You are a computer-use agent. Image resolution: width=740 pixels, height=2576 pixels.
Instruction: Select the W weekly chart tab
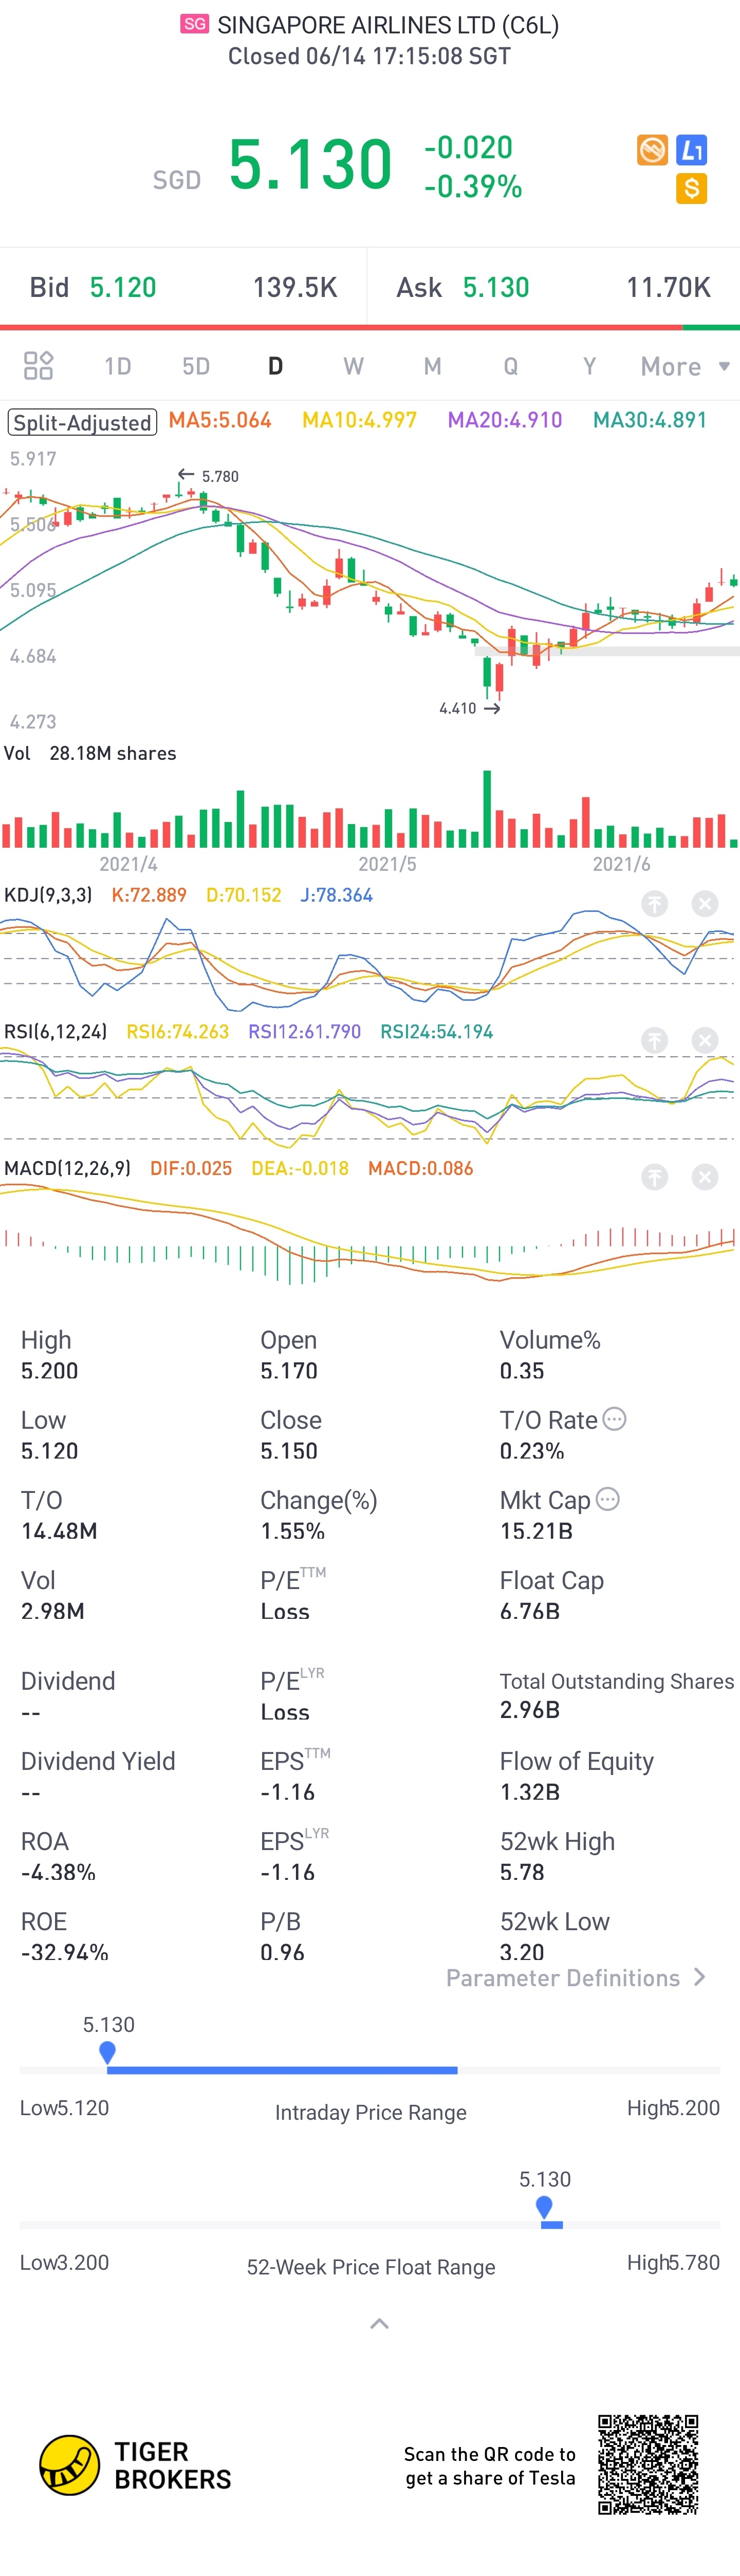(x=353, y=366)
